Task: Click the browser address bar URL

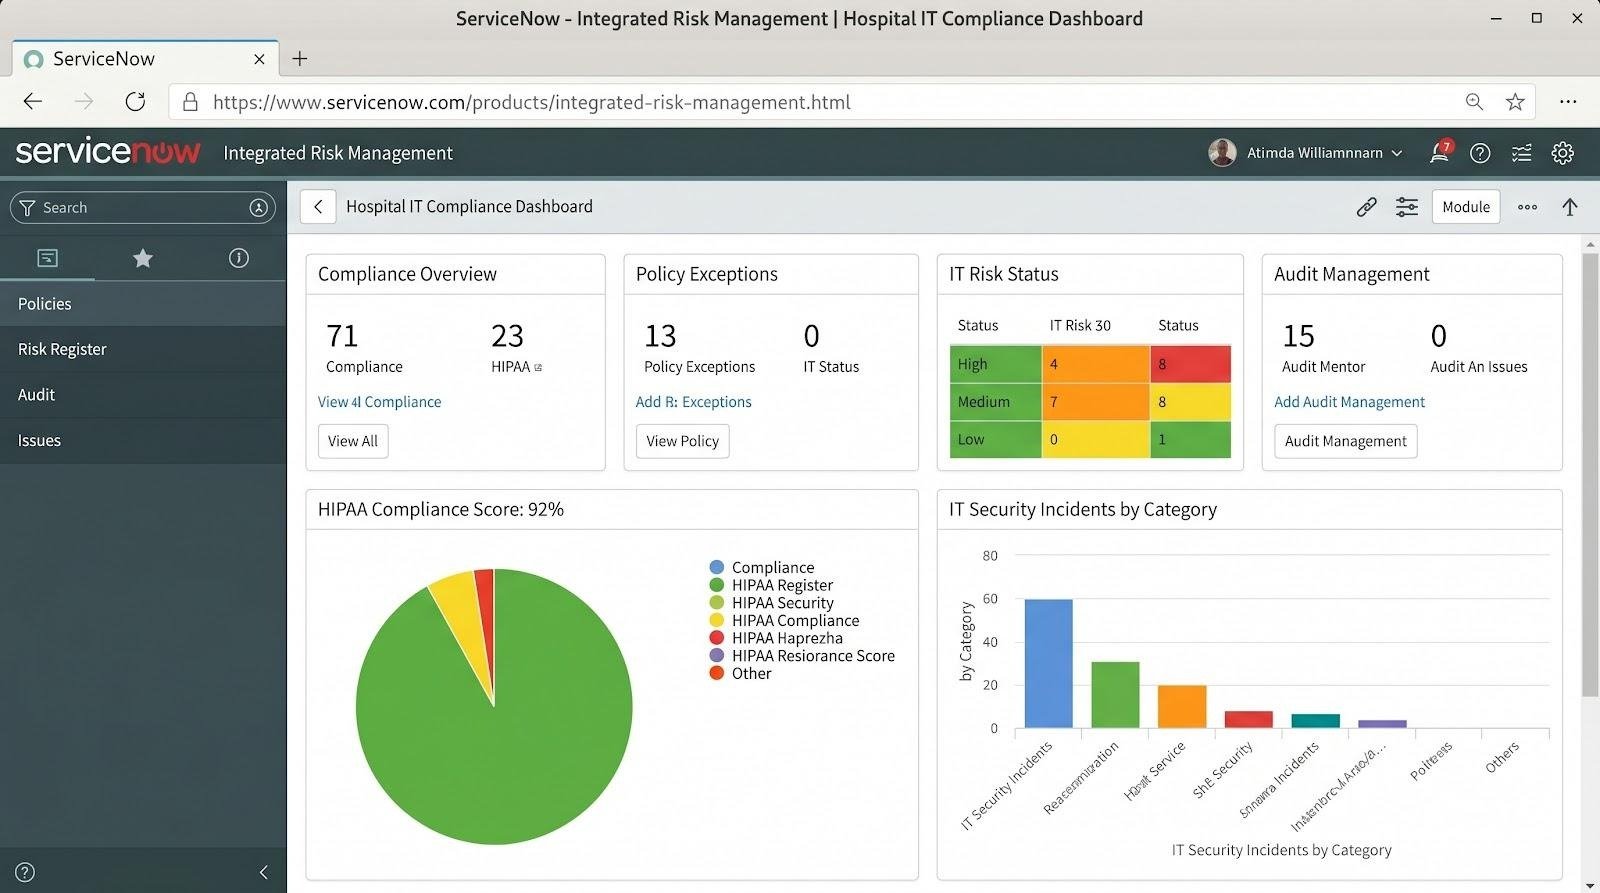Action: click(531, 102)
